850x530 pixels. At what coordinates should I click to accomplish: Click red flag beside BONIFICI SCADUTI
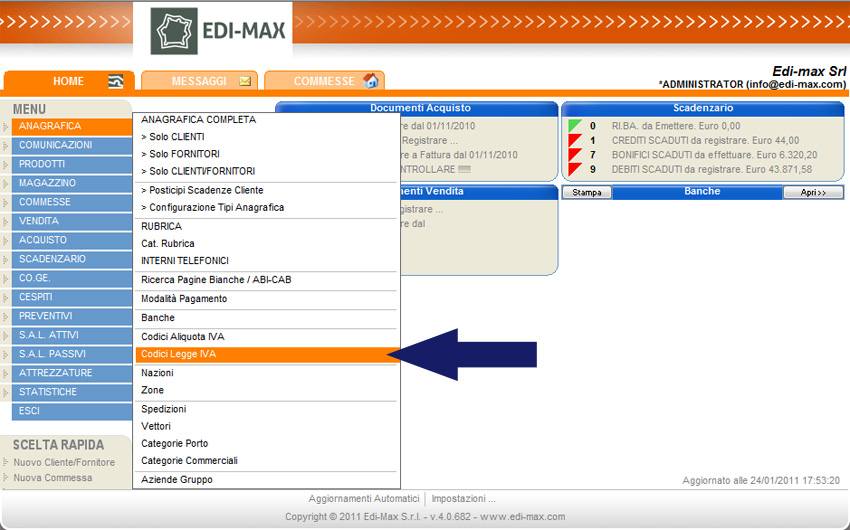pos(575,155)
